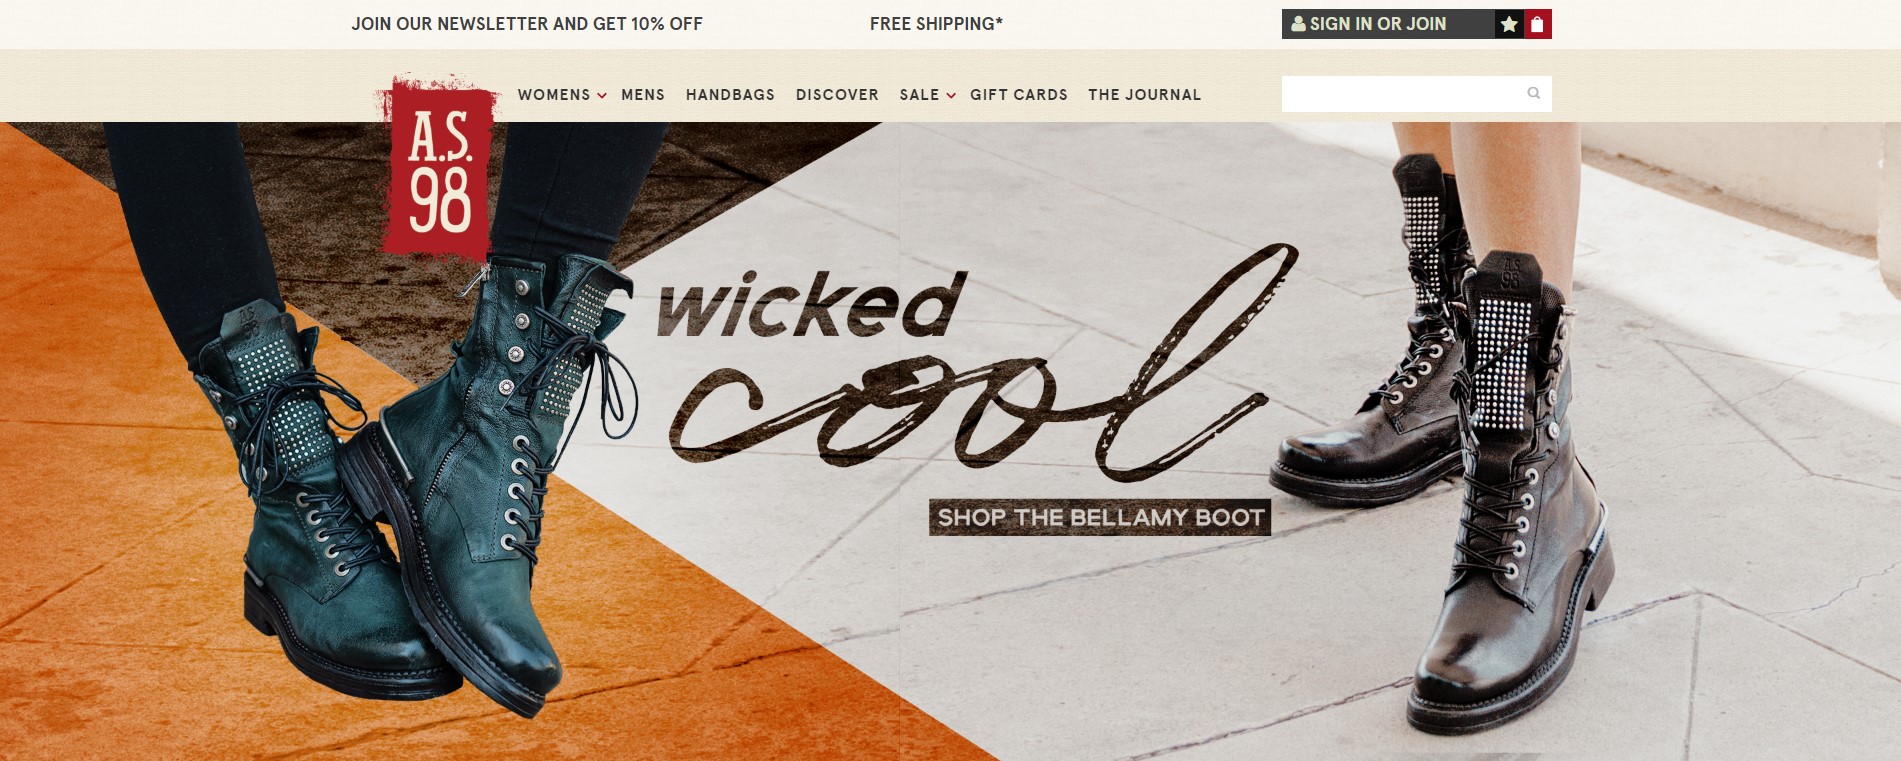Screen dimensions: 1901x761
Task: Click Sign In or Join
Action: point(1378,24)
